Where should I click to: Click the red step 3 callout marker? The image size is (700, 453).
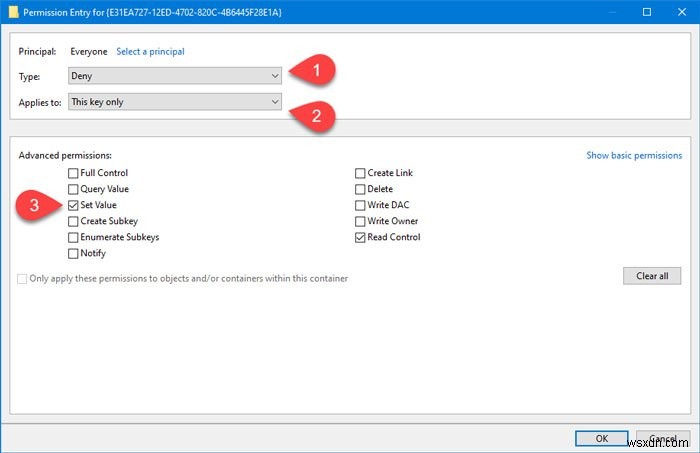pos(34,207)
